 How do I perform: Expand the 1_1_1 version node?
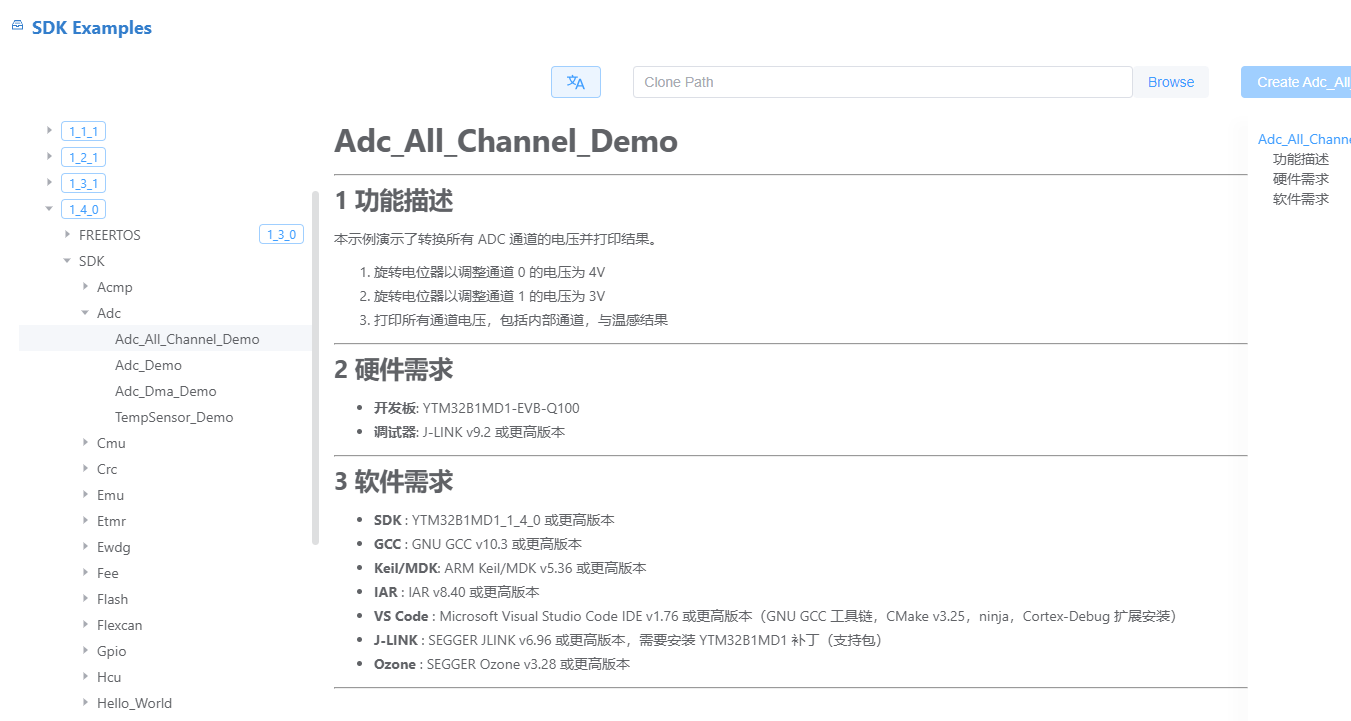click(x=49, y=131)
